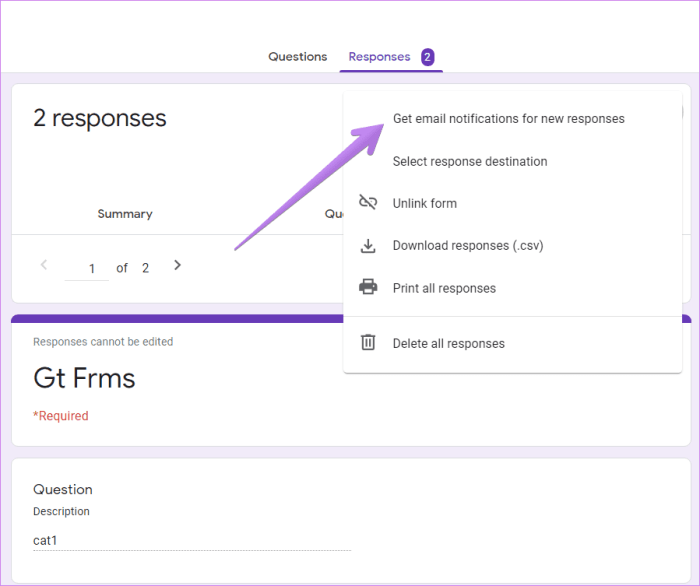The width and height of the screenshot is (700, 586).
Task: Click the trash can icon
Action: point(368,343)
